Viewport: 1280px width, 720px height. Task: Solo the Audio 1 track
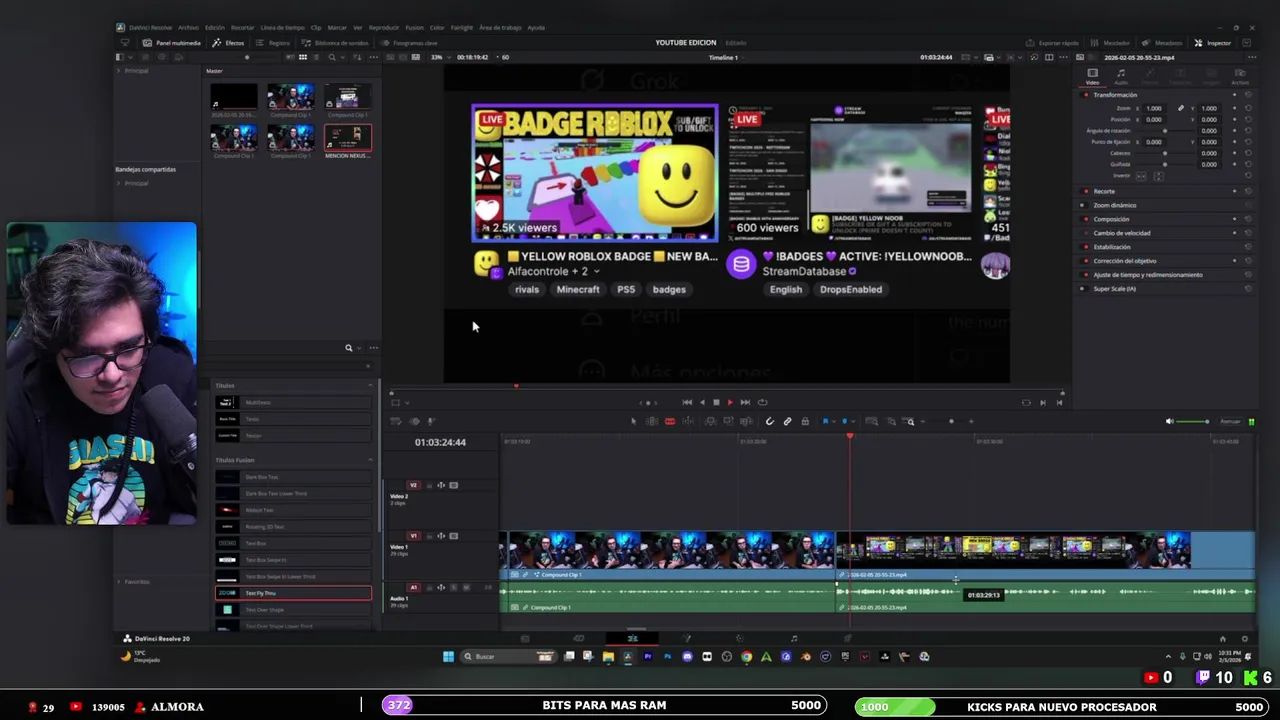pos(454,587)
